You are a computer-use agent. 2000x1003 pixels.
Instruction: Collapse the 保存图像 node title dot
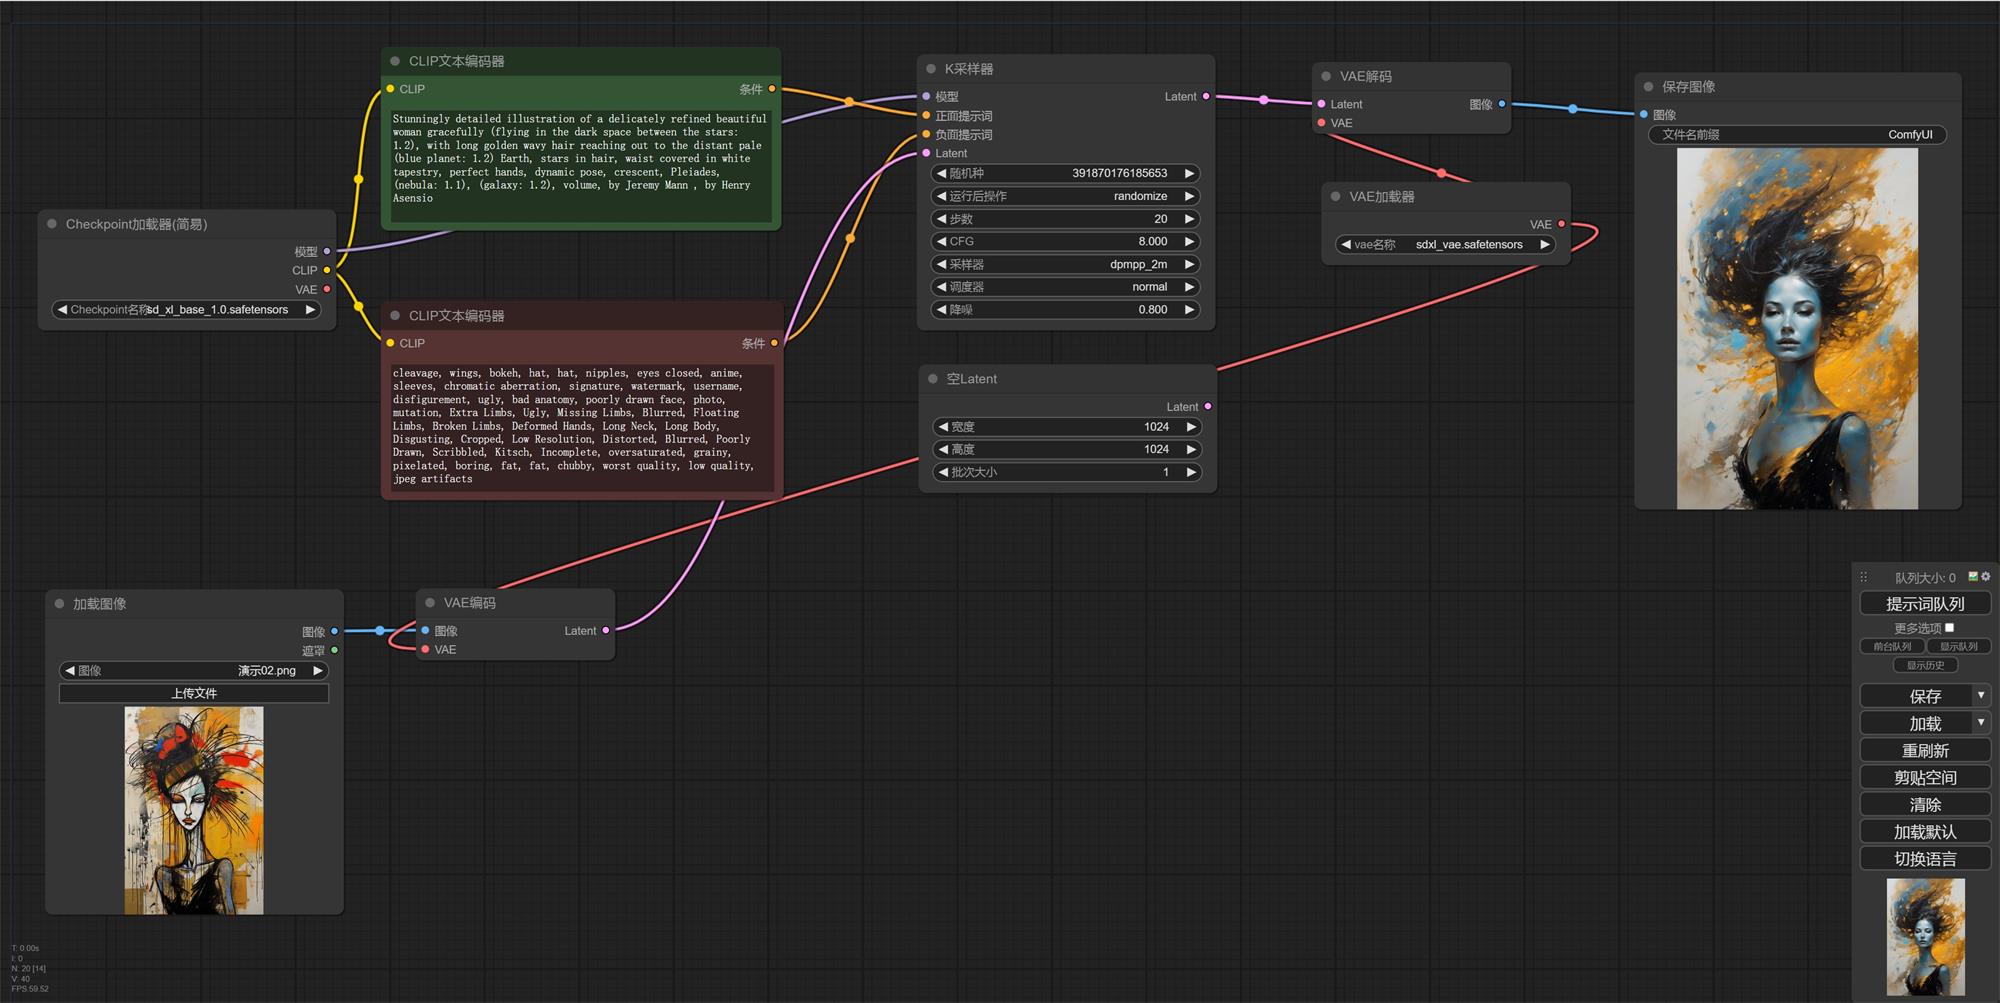1648,87
